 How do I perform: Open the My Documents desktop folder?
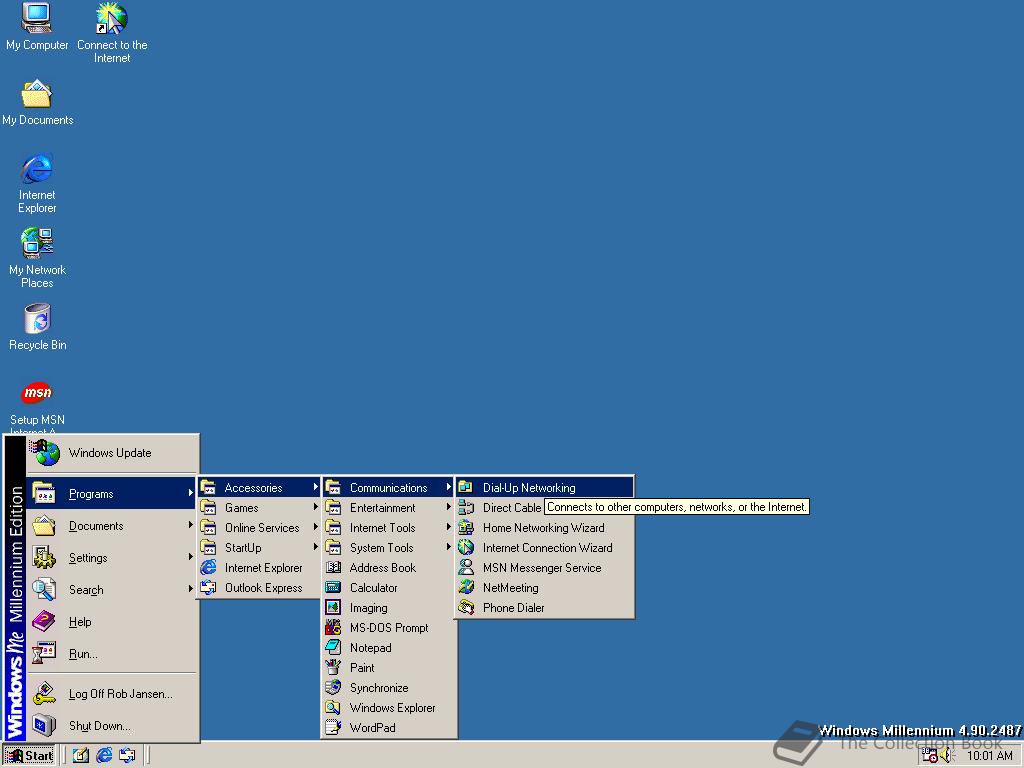37,103
